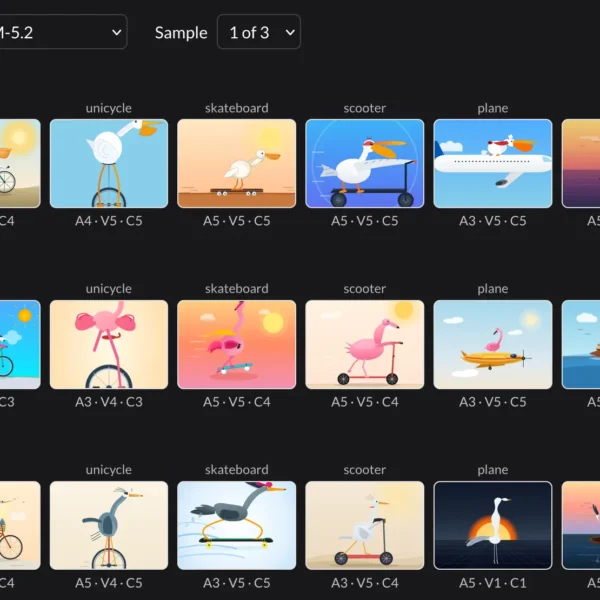
Task: Click the A5 · V4 · C5 score text
Action: click(109, 583)
